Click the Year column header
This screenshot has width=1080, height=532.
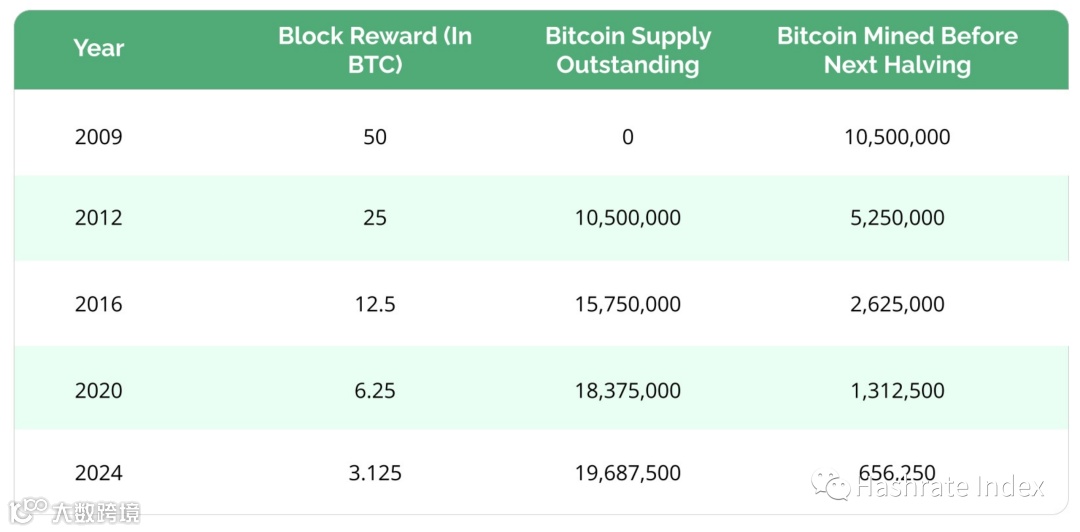[x=99, y=48]
